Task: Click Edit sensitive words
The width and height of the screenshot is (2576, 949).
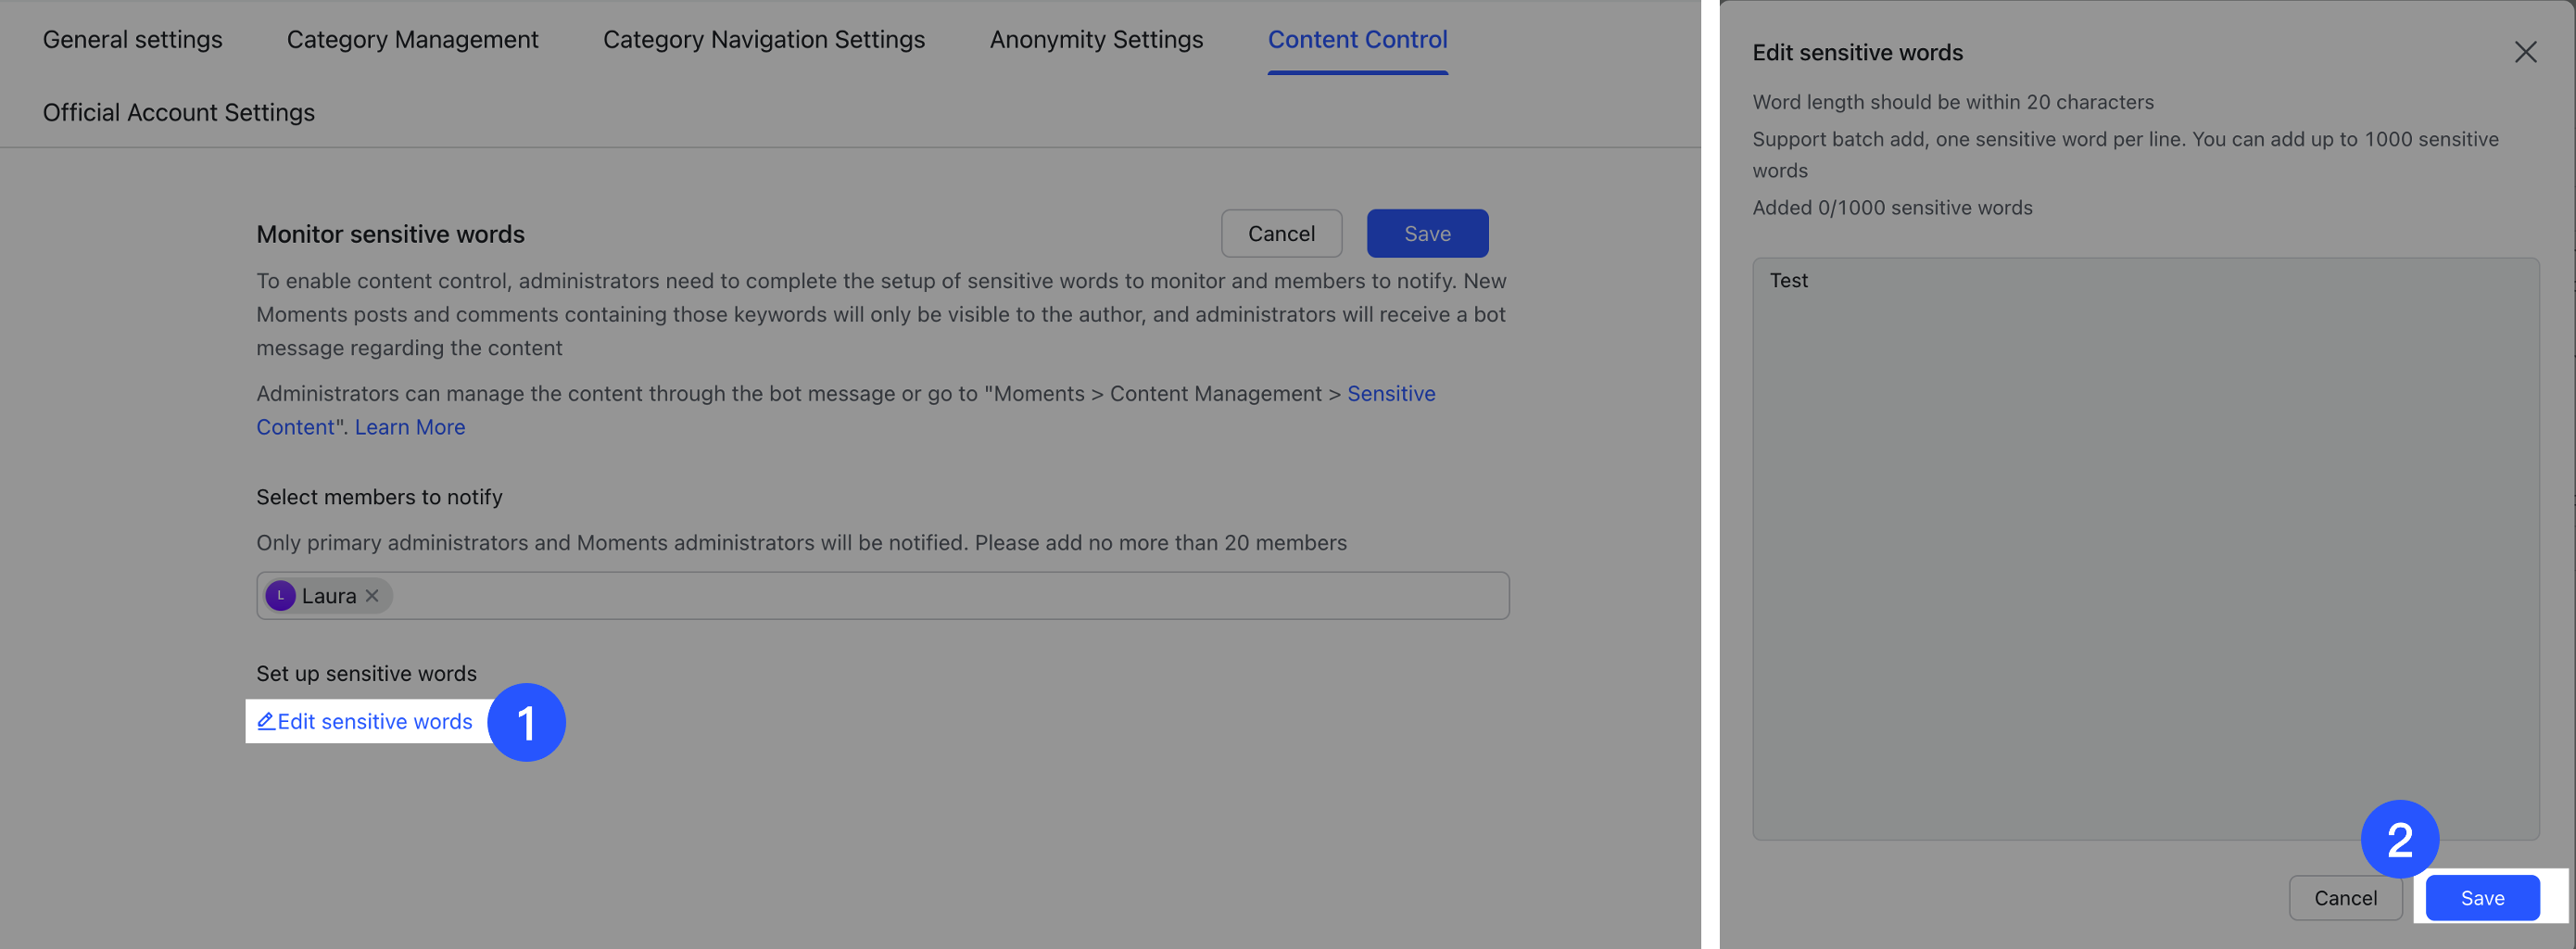Action: coord(375,721)
